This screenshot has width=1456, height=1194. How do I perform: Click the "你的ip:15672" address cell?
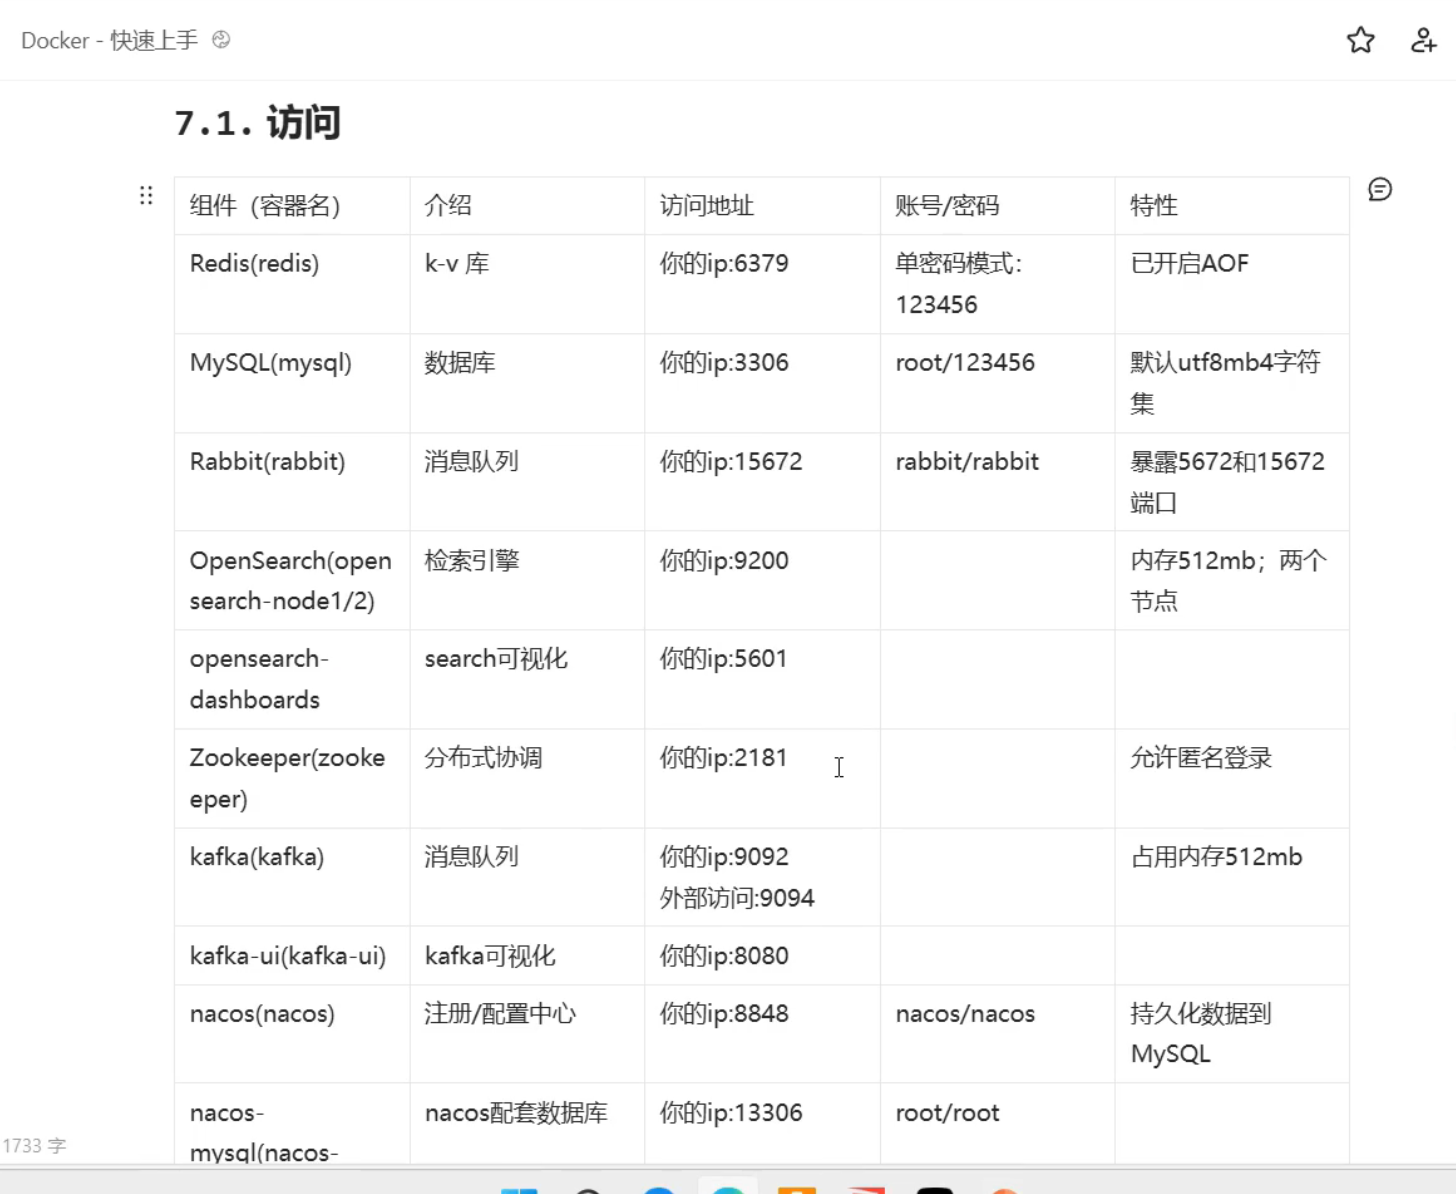[762, 482]
